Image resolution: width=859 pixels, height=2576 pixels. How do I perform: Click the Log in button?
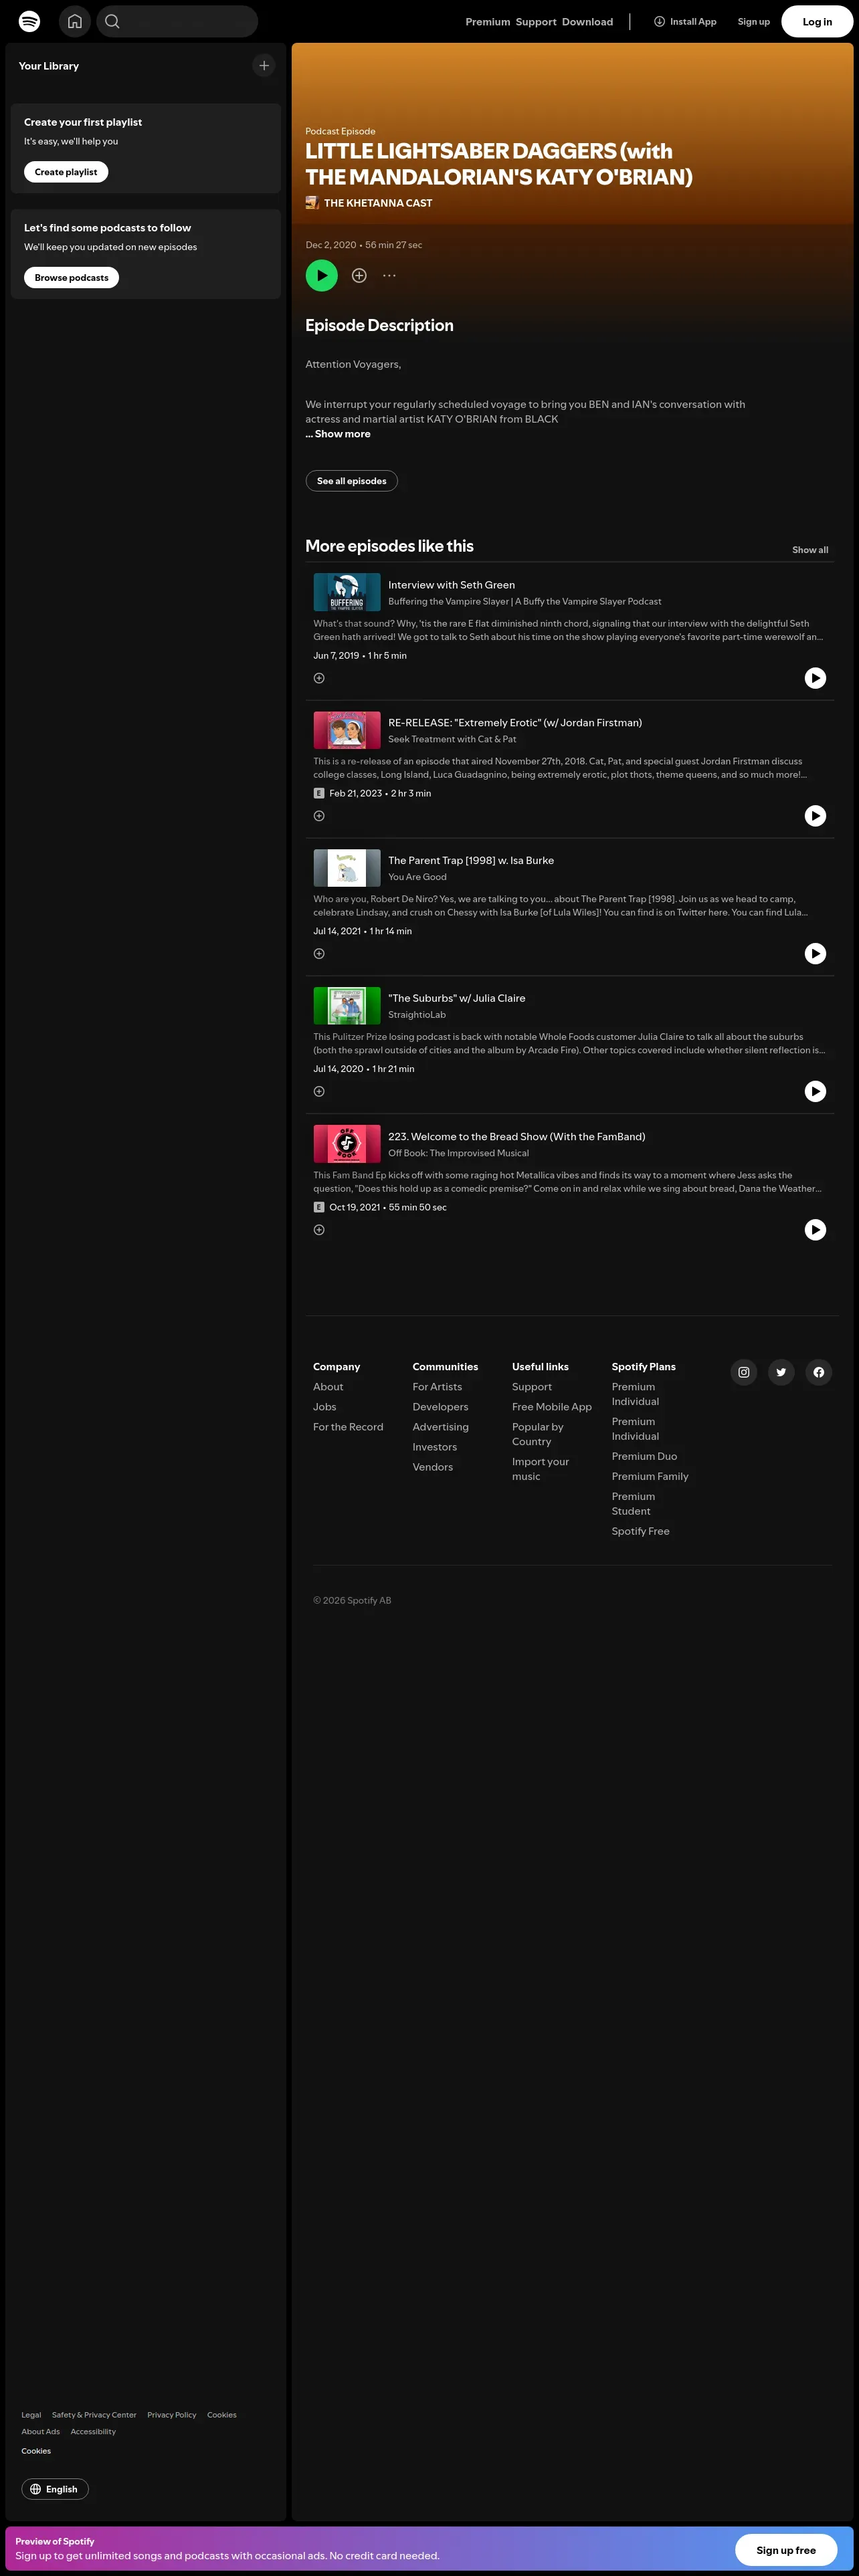[x=817, y=22]
